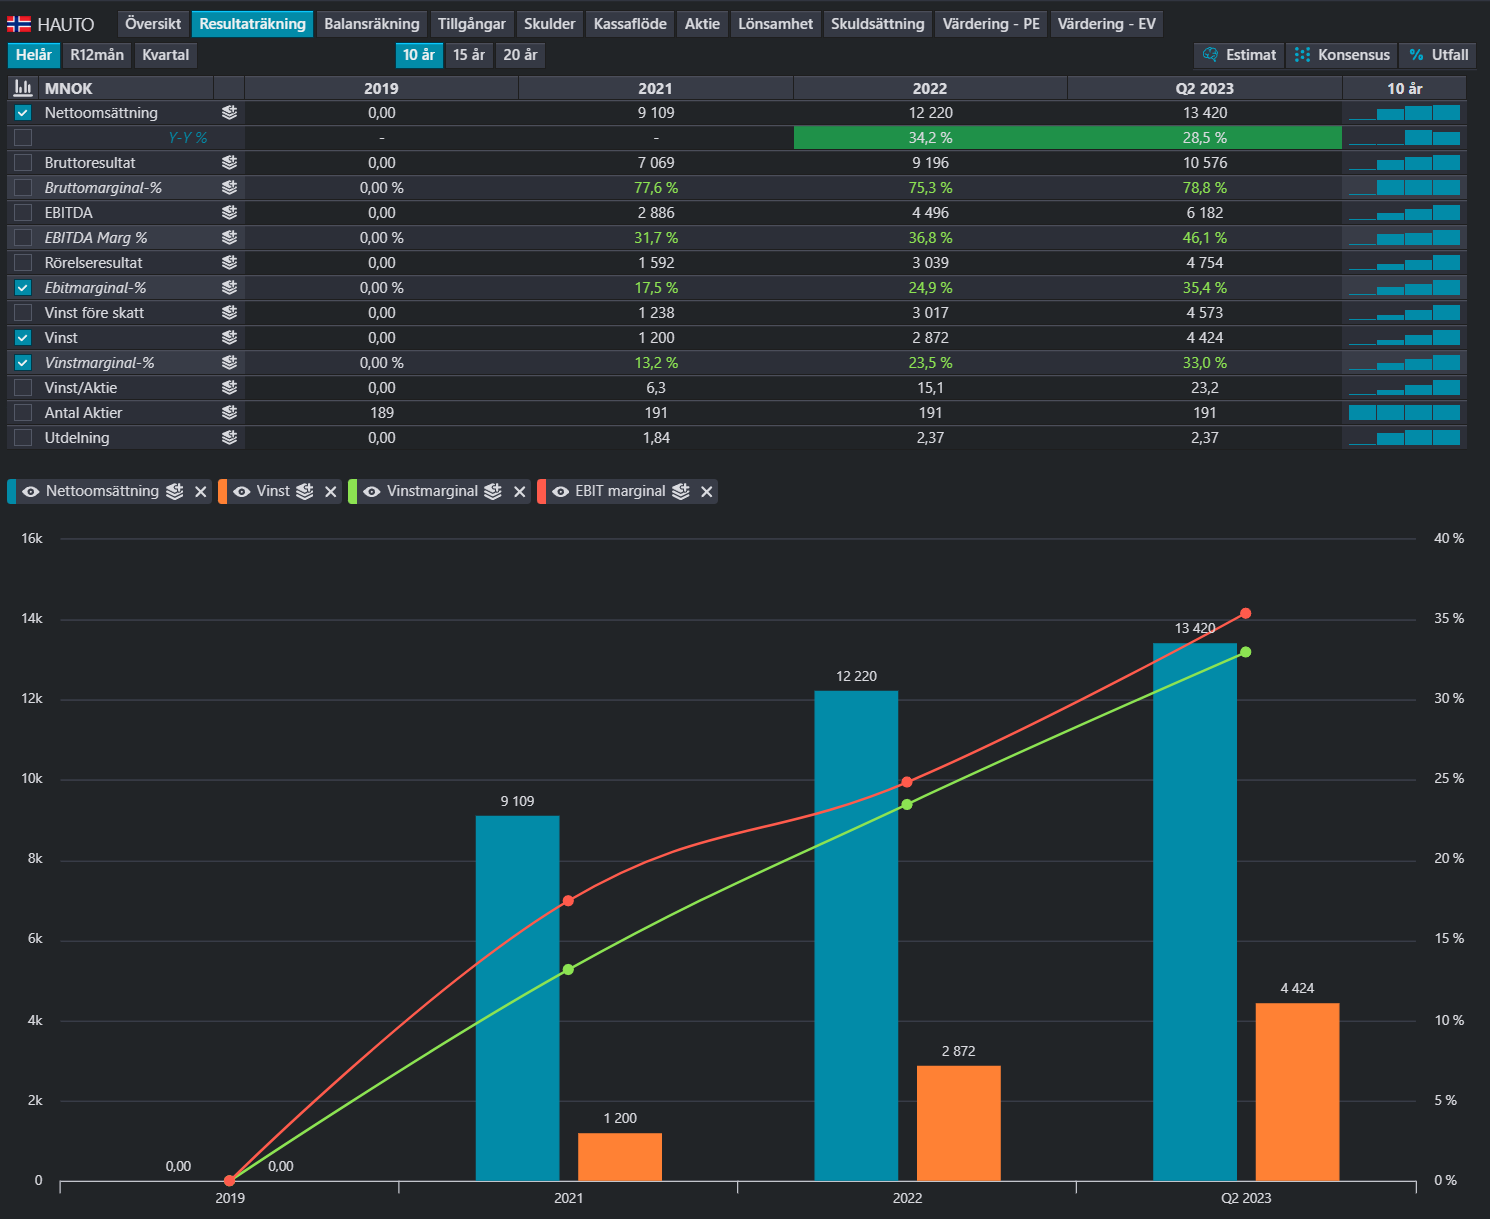The width and height of the screenshot is (1490, 1219).
Task: Tick the Vinst/Aktie row checkbox
Action: point(23,388)
